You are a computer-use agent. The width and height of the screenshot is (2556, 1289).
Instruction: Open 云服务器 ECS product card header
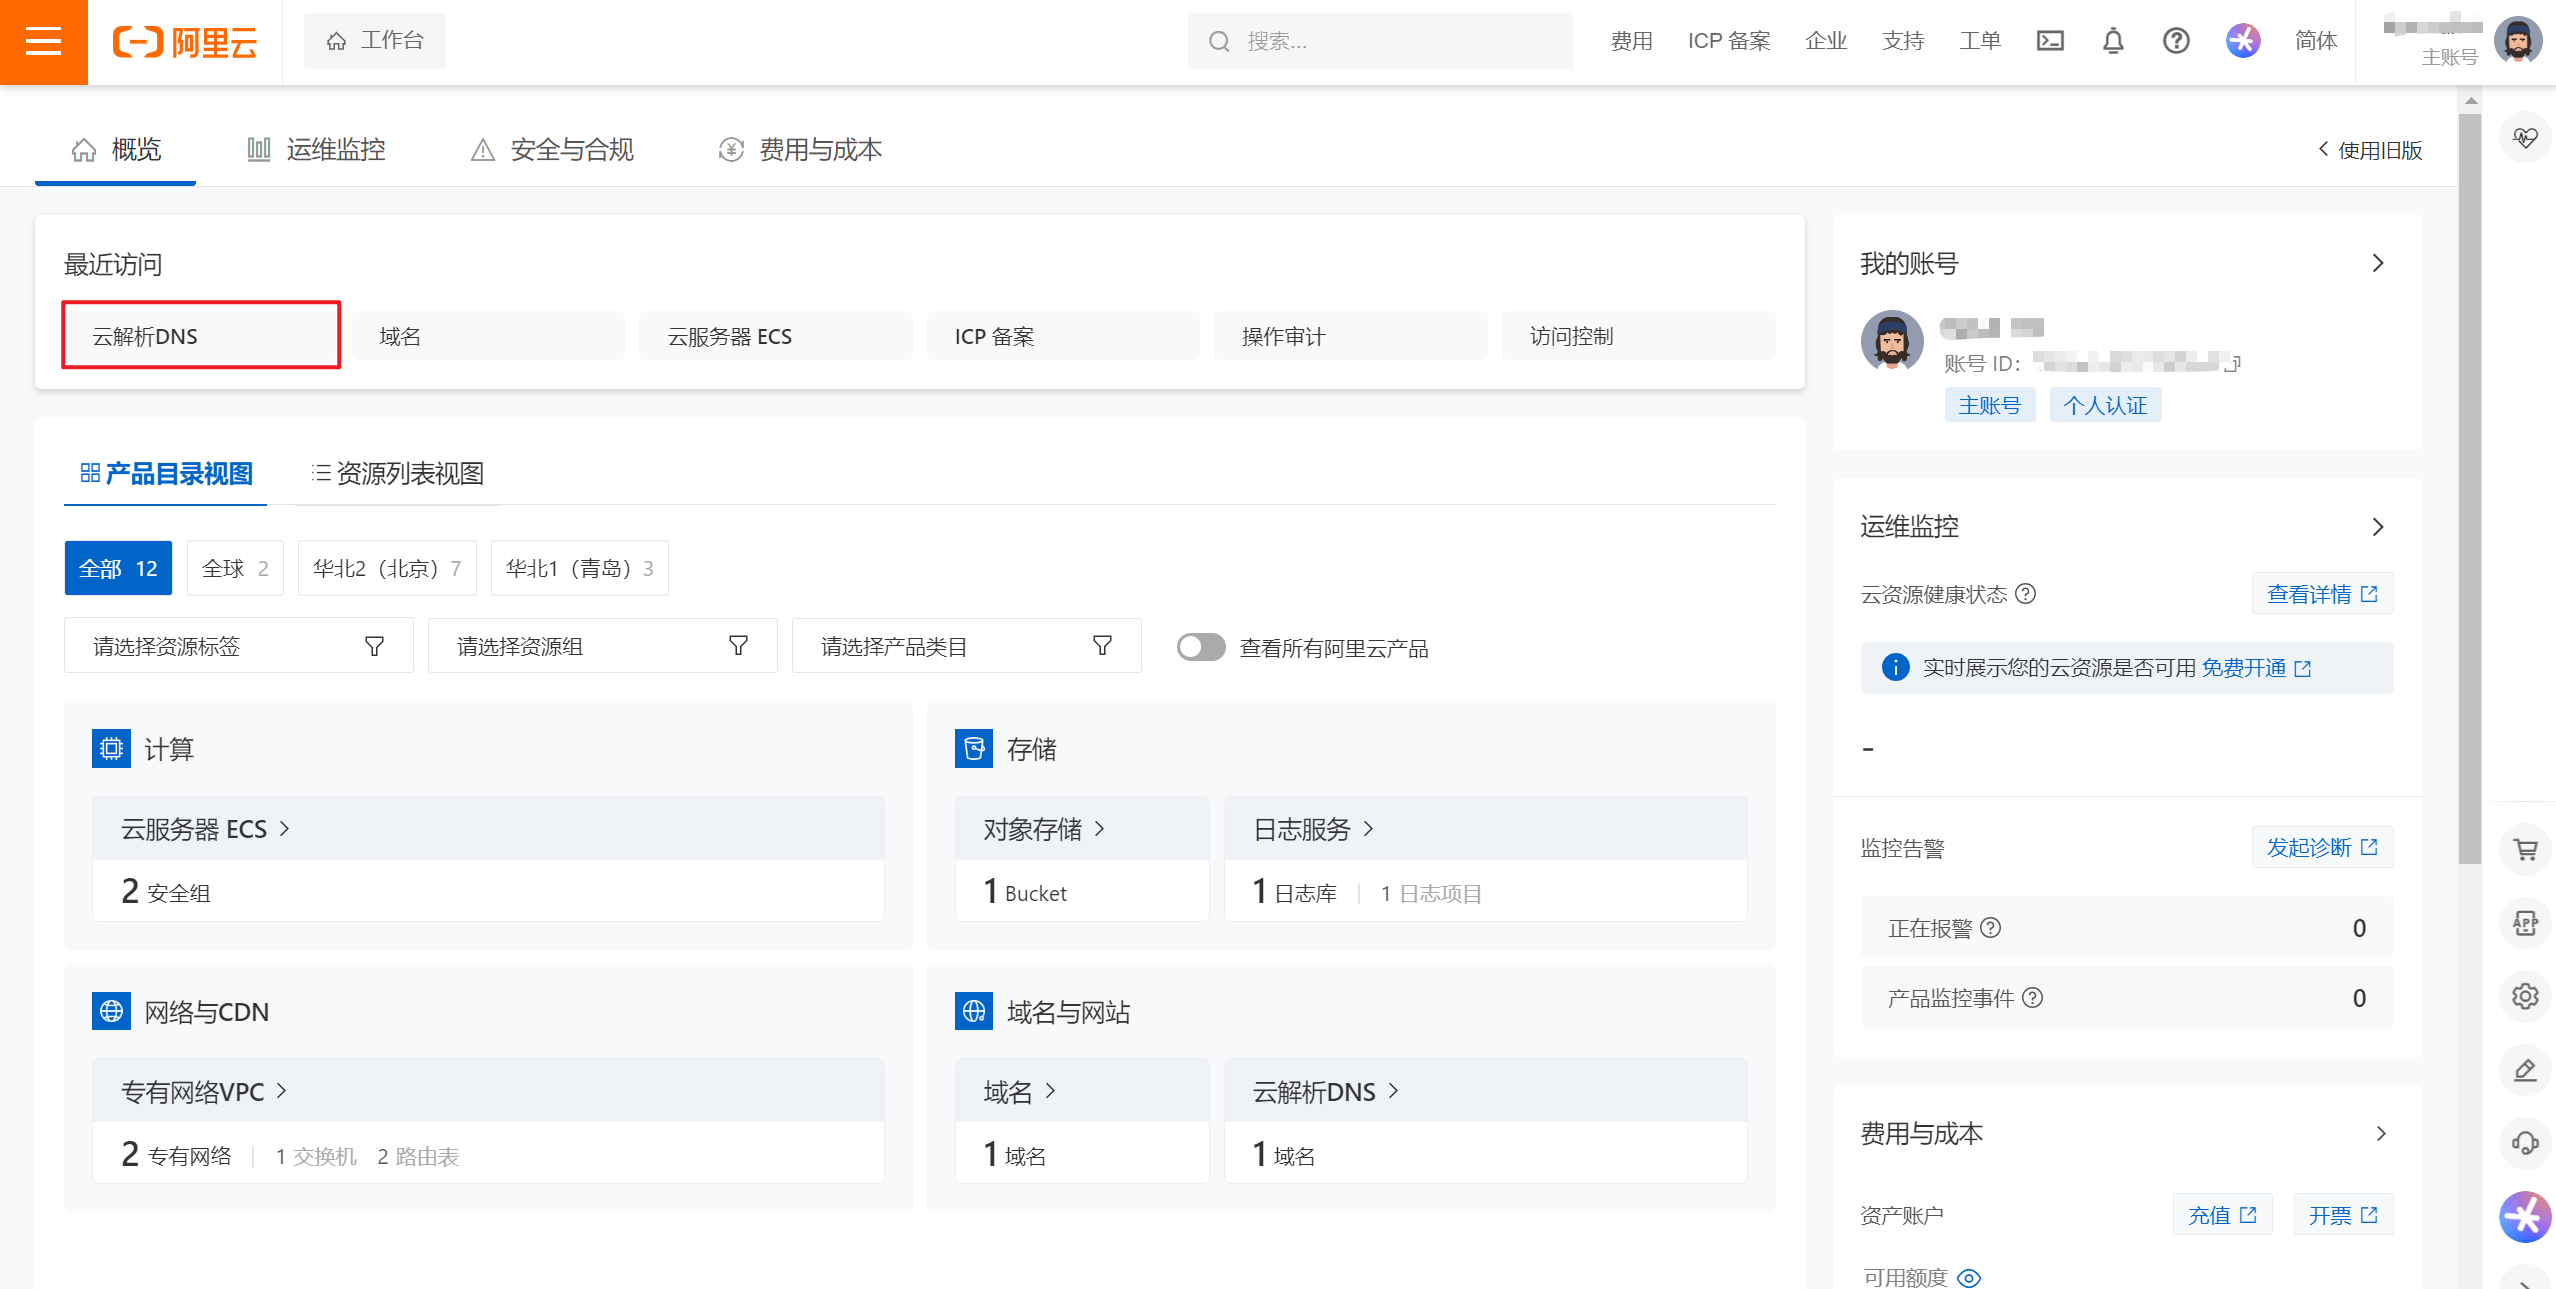click(488, 829)
